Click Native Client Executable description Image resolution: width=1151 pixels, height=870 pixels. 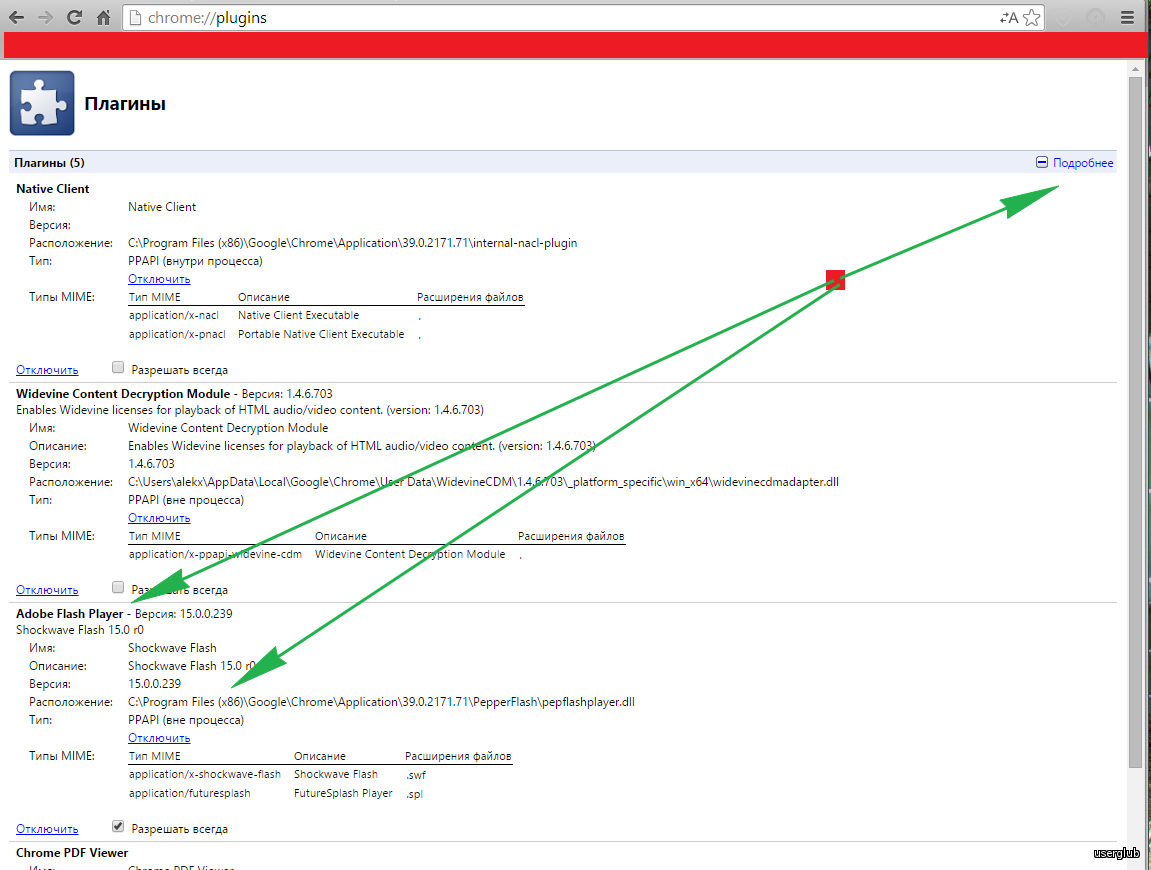coord(298,316)
